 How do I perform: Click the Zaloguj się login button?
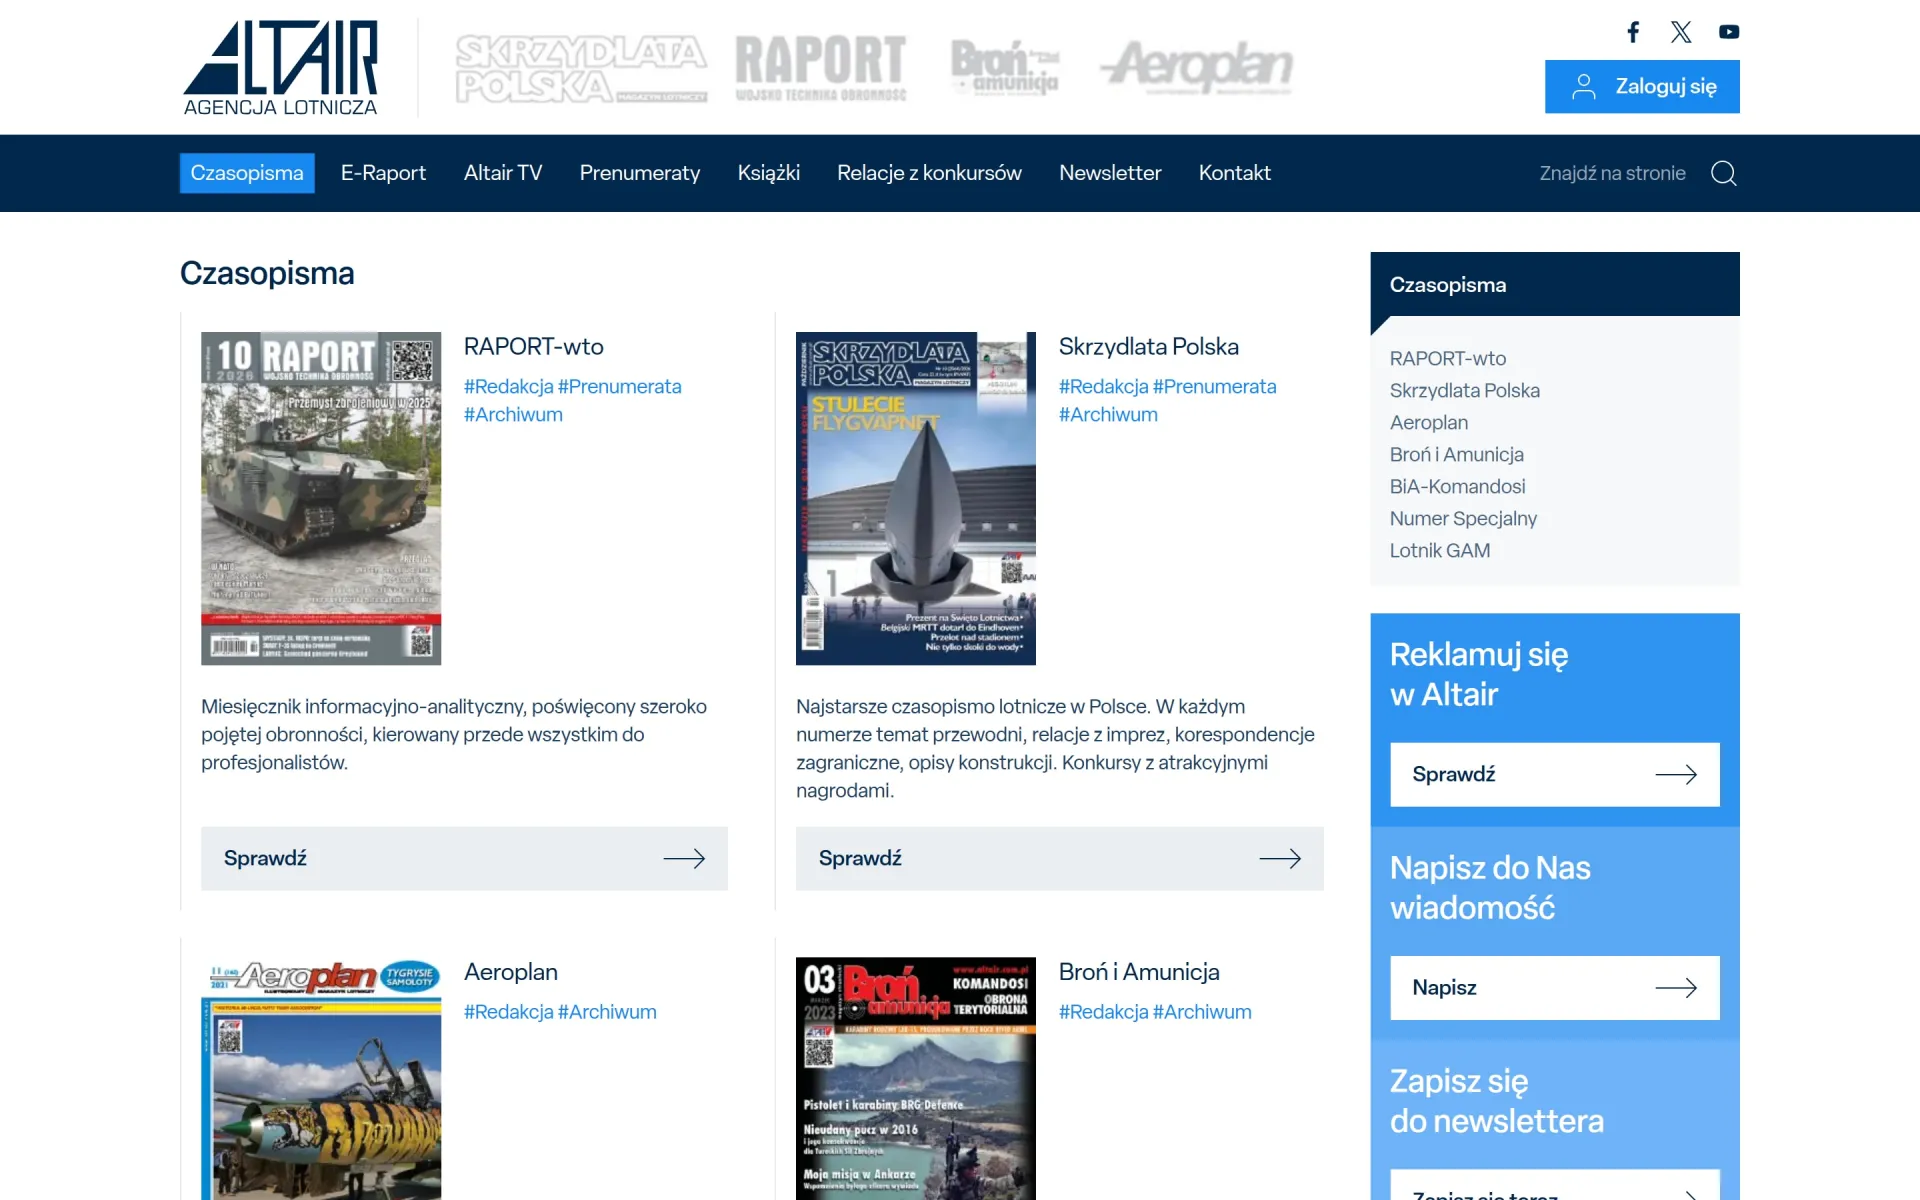(x=1642, y=87)
